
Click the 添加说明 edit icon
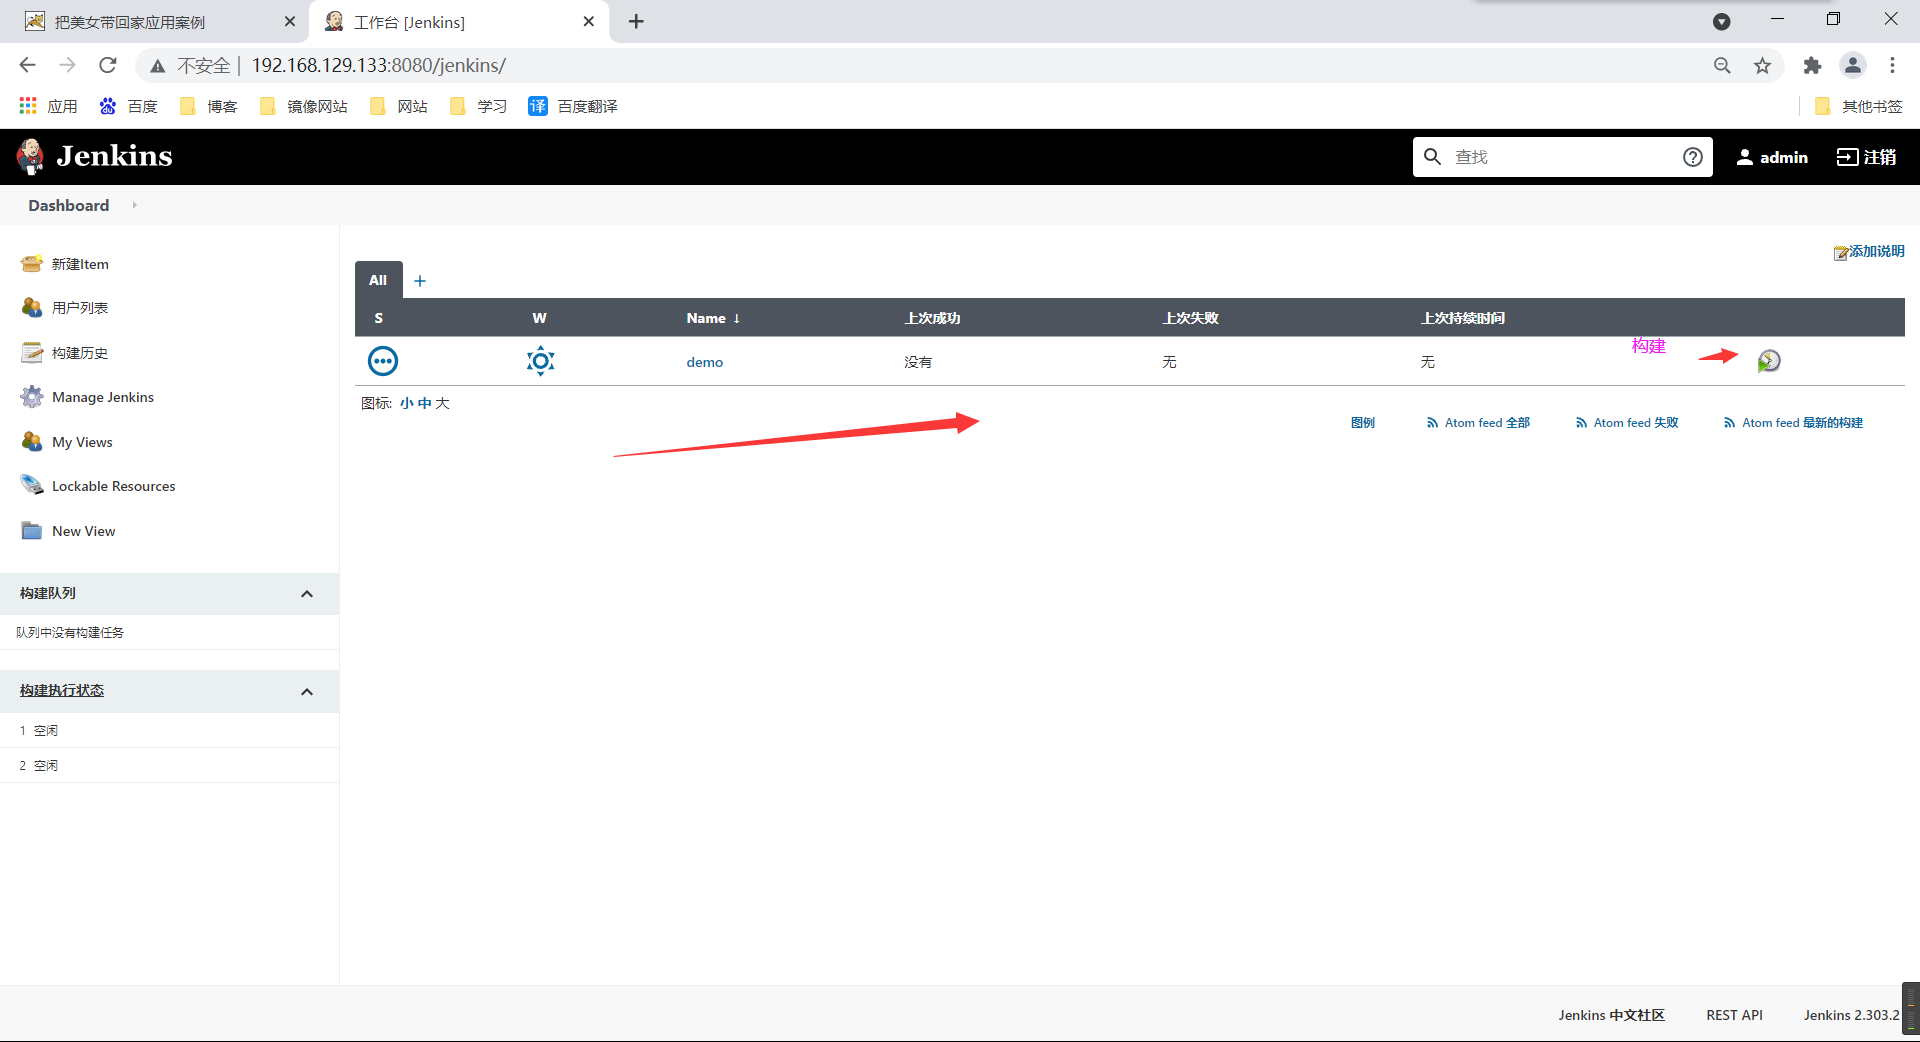click(x=1840, y=253)
